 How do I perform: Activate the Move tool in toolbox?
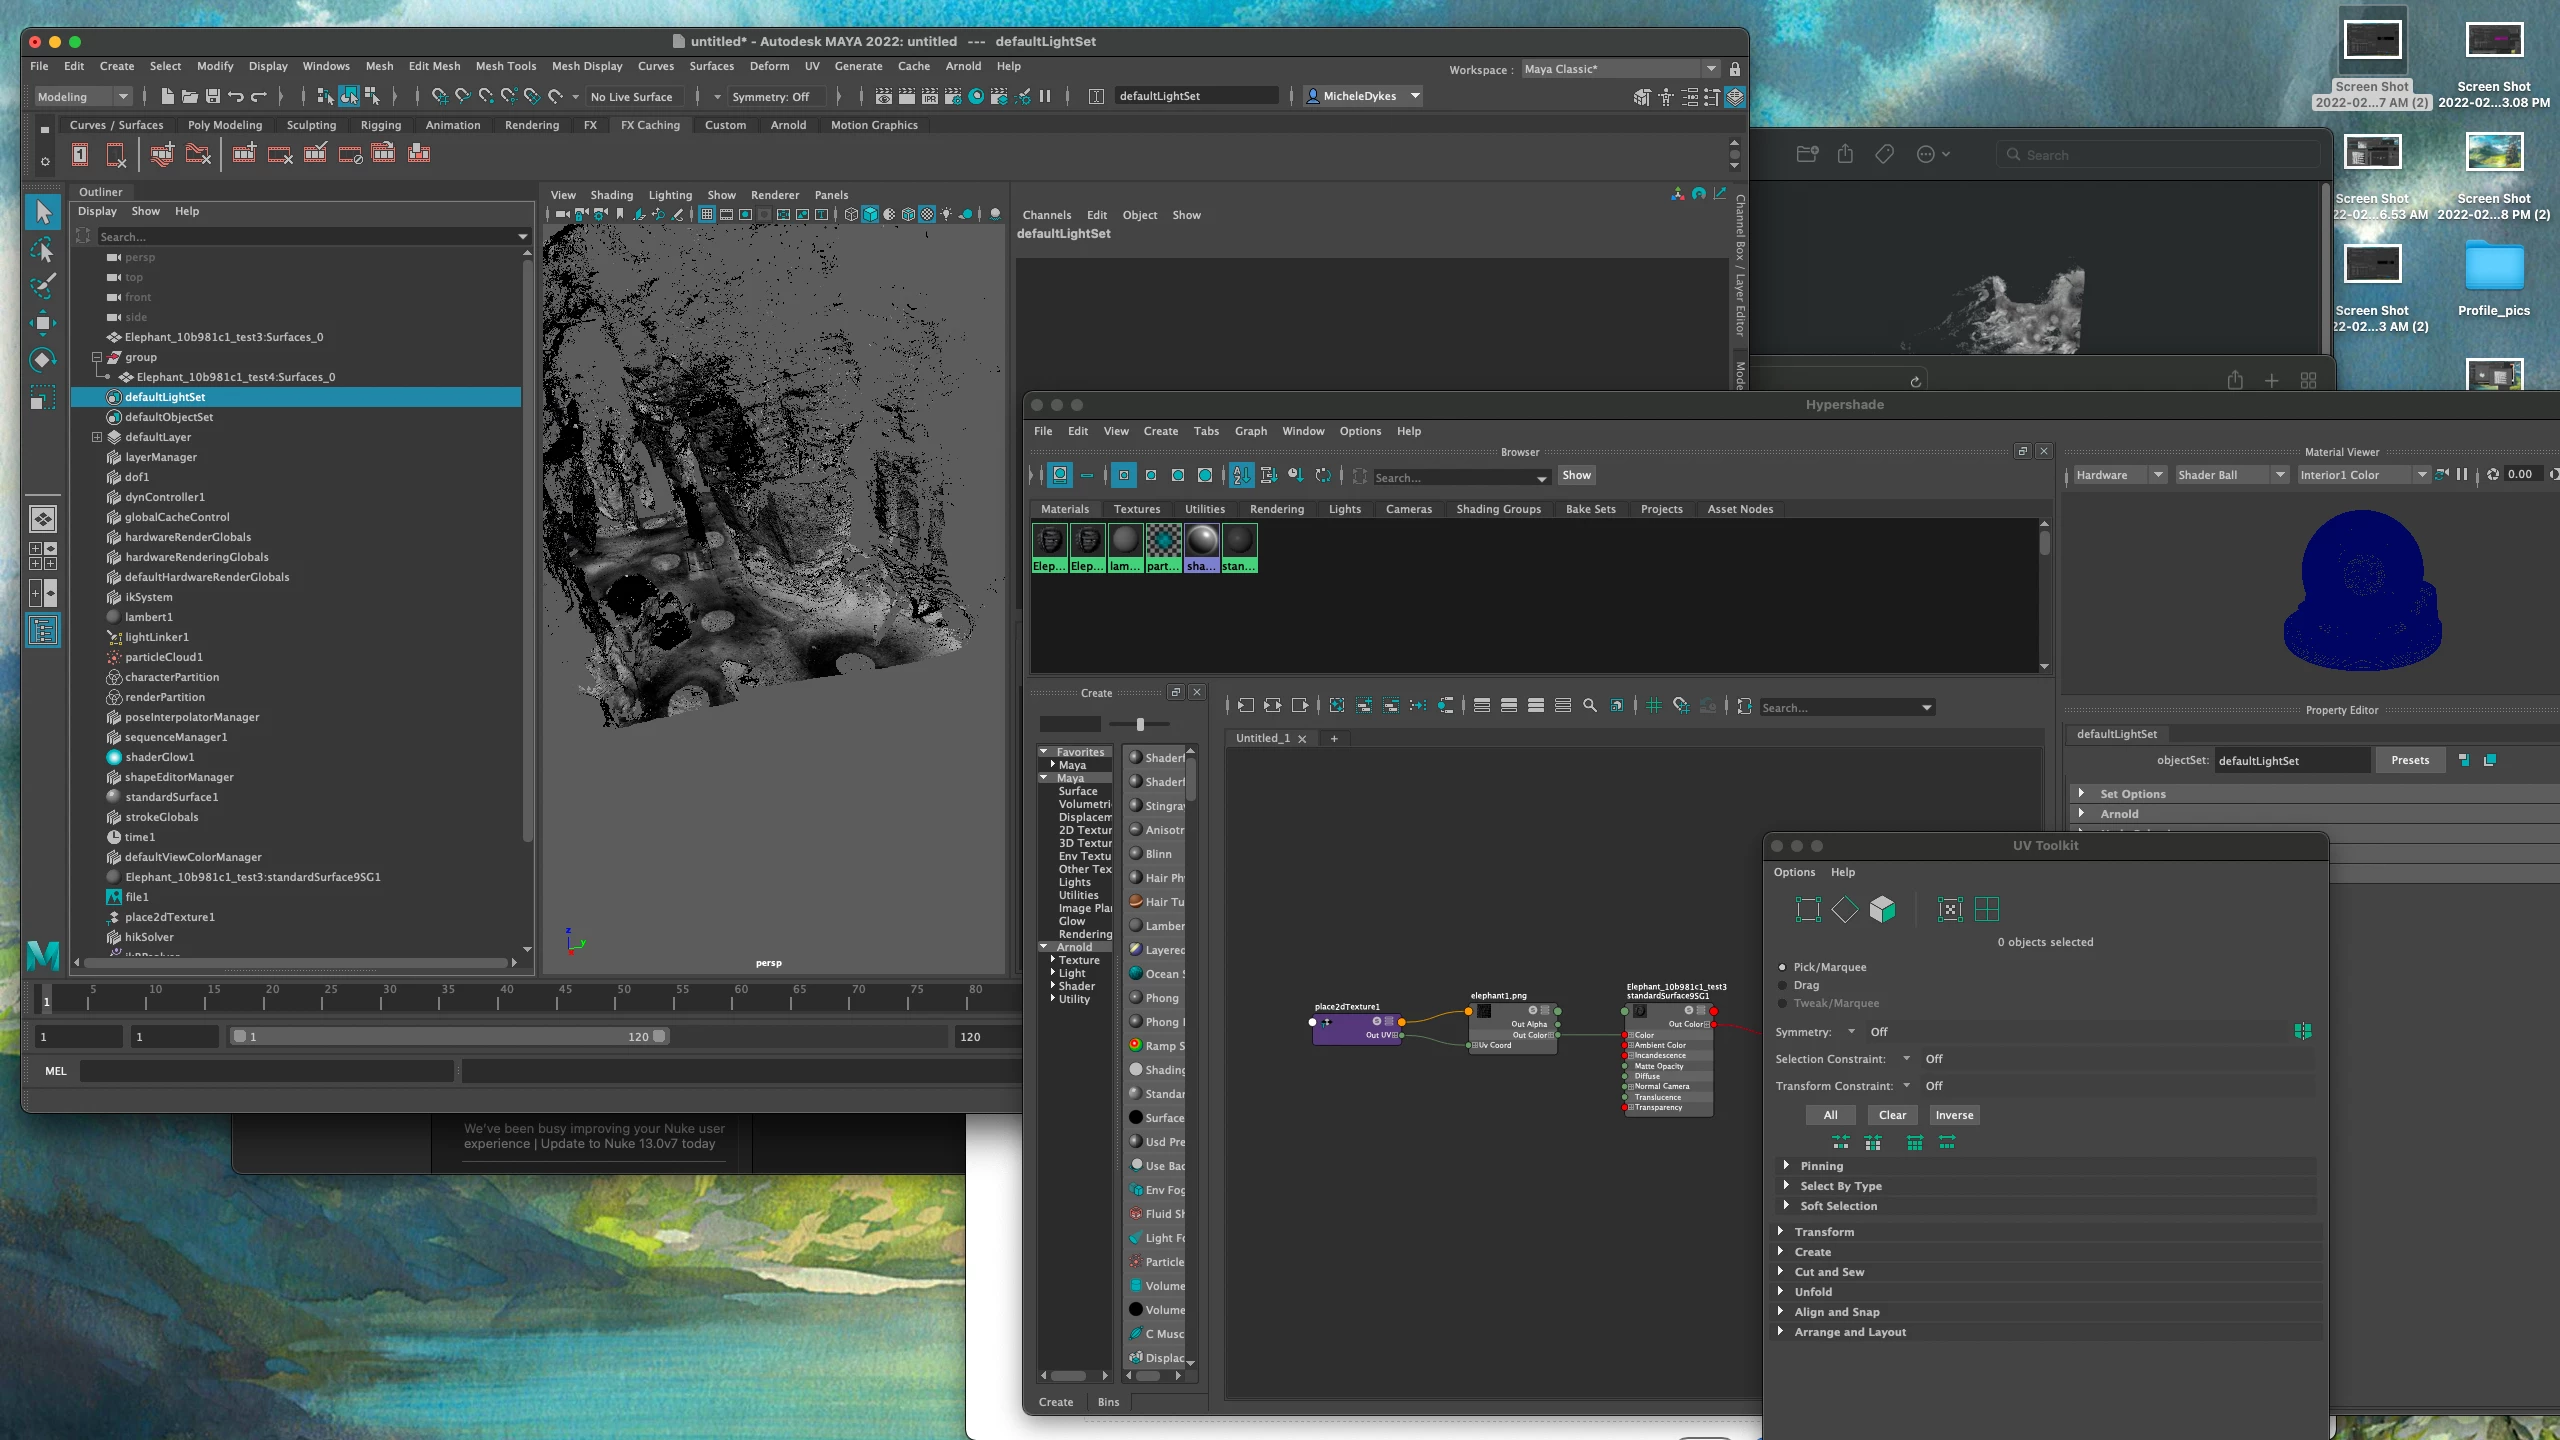[42, 323]
